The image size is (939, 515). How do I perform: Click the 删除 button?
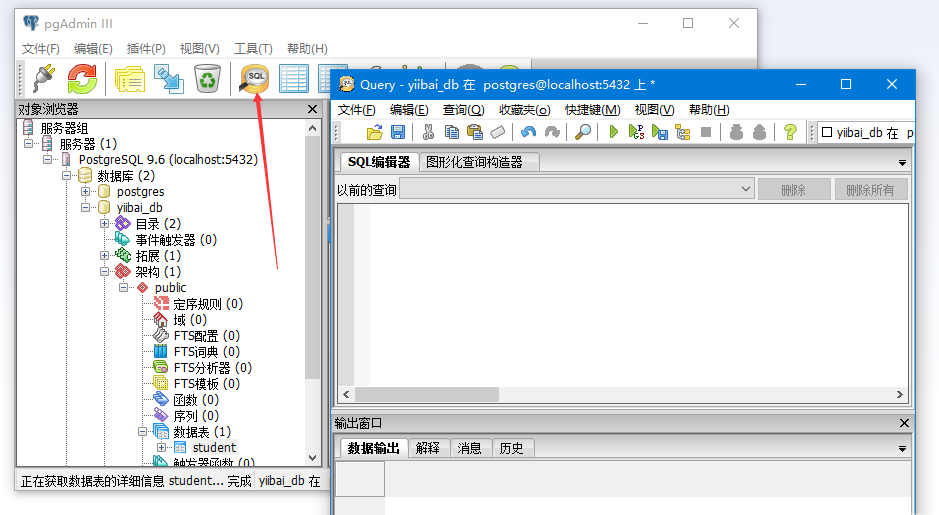pos(793,190)
